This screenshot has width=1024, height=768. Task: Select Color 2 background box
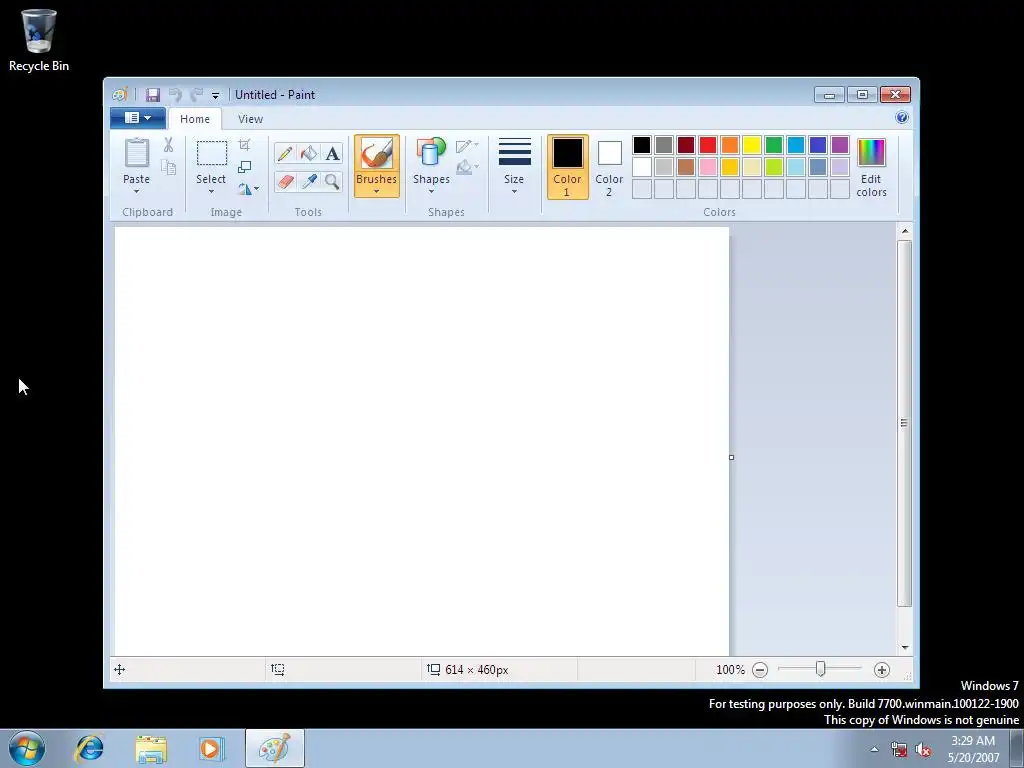[x=609, y=167]
